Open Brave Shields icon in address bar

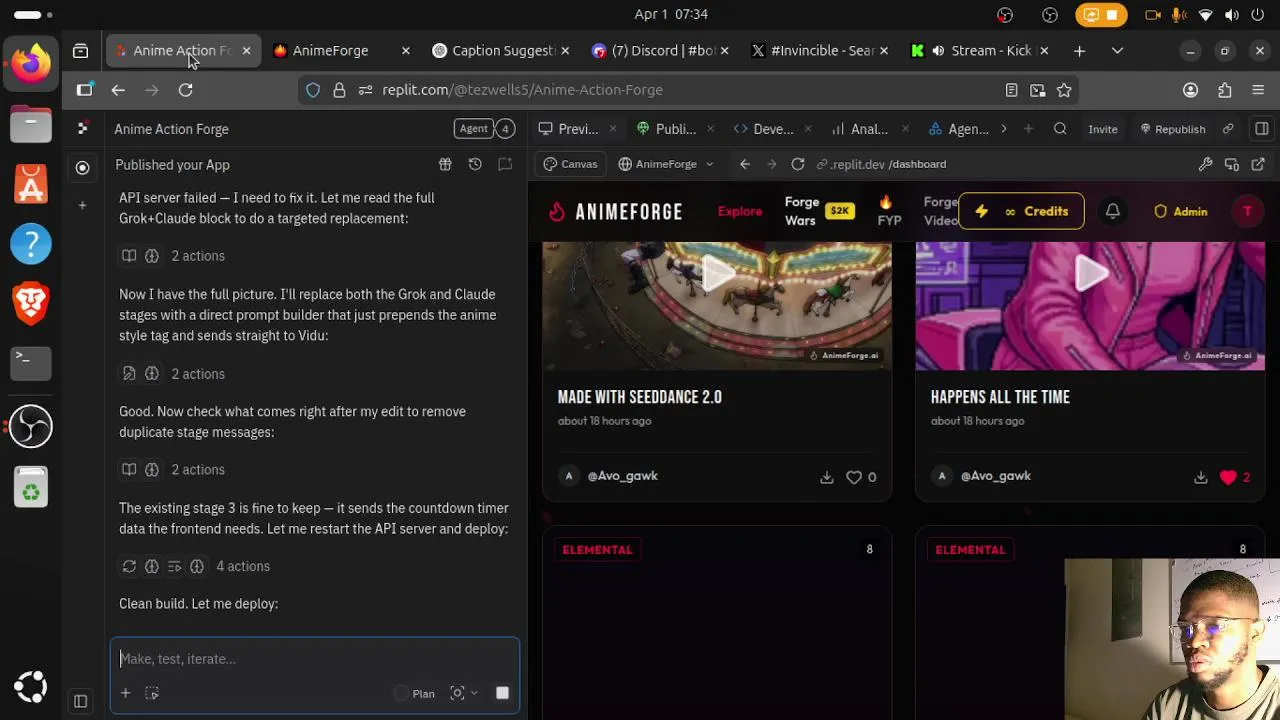click(313, 90)
